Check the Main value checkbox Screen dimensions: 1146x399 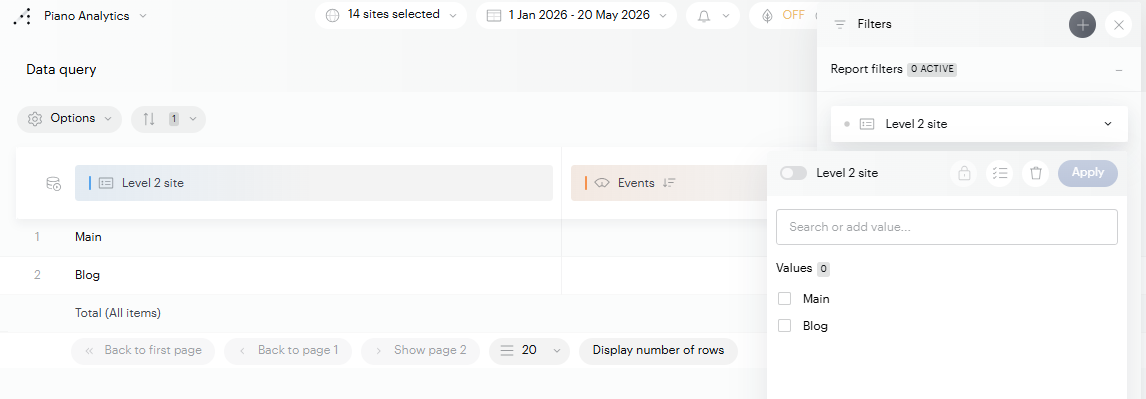(x=785, y=299)
